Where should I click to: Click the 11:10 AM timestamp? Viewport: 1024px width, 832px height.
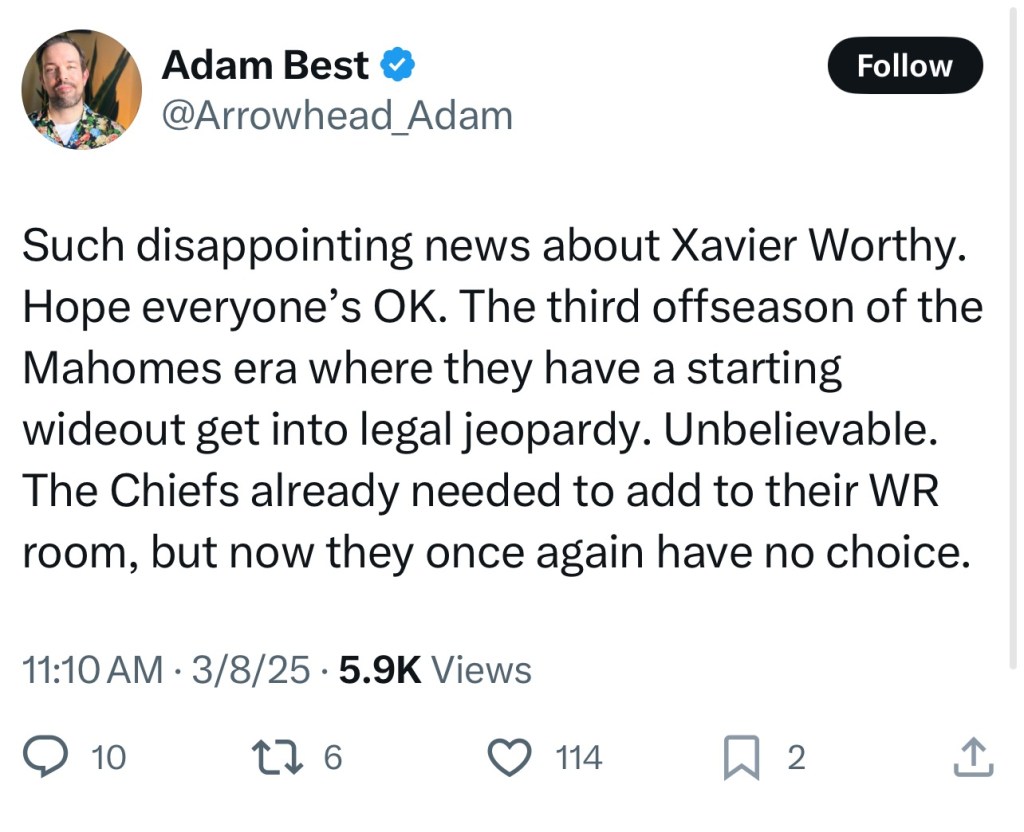tap(93, 670)
